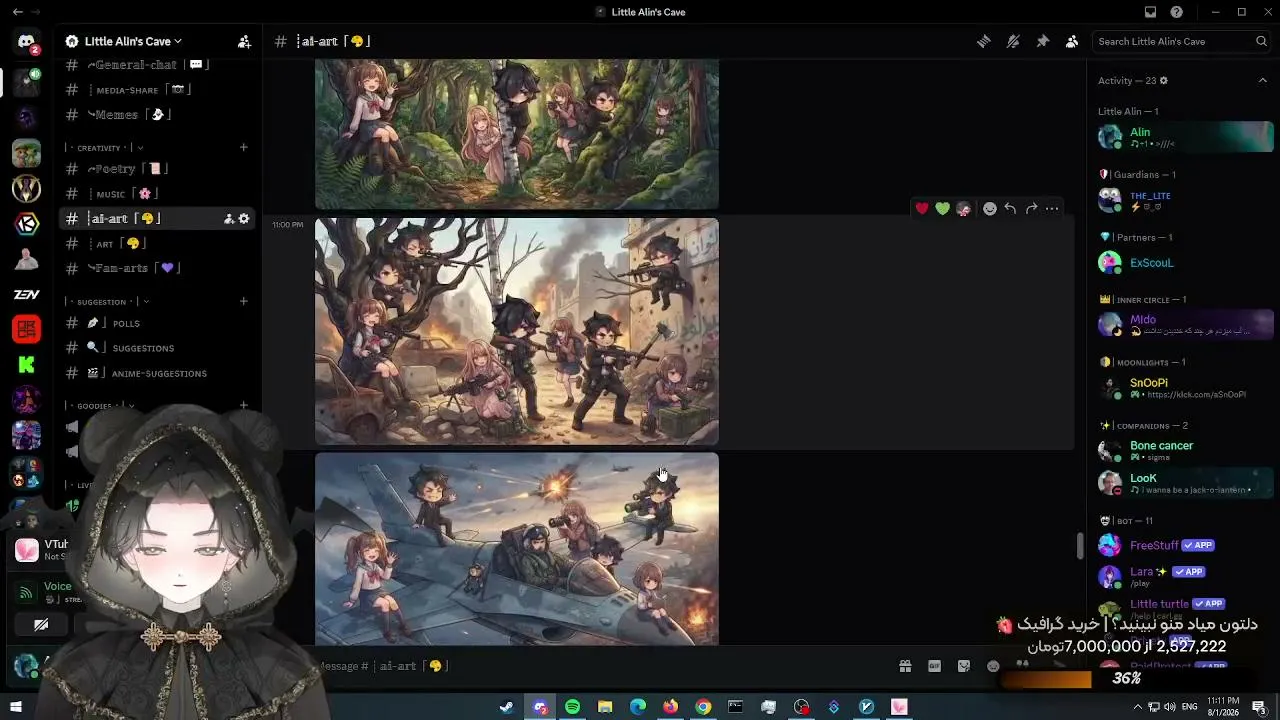Open member SnOoPi's profile

[x=1185, y=388]
